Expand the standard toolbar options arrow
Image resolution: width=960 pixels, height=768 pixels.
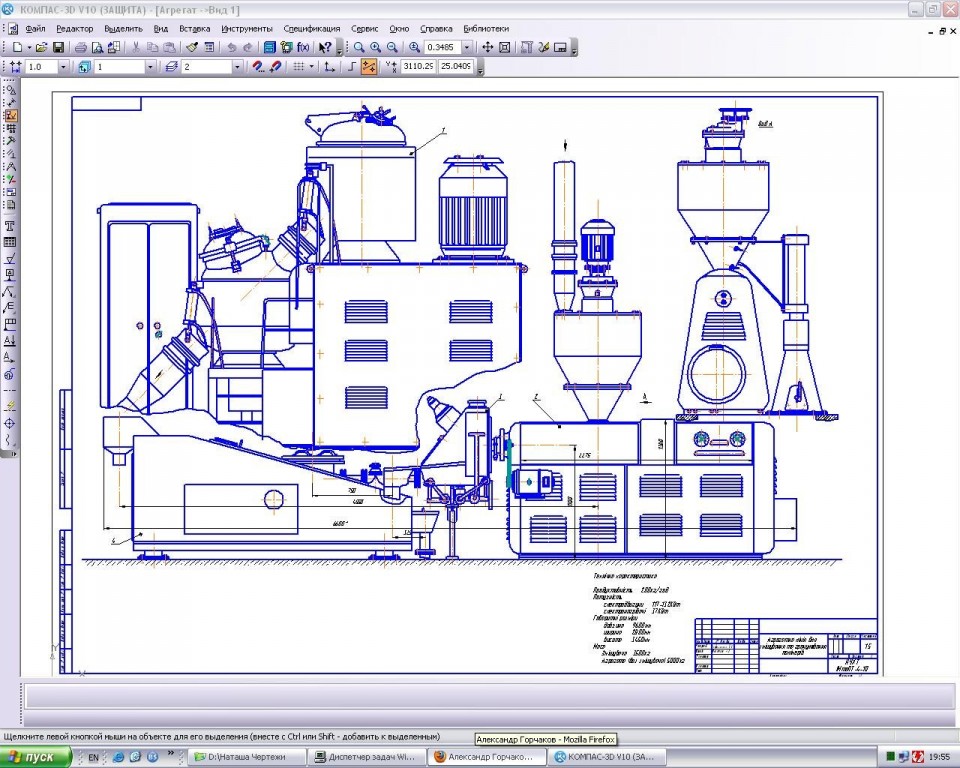pos(340,48)
